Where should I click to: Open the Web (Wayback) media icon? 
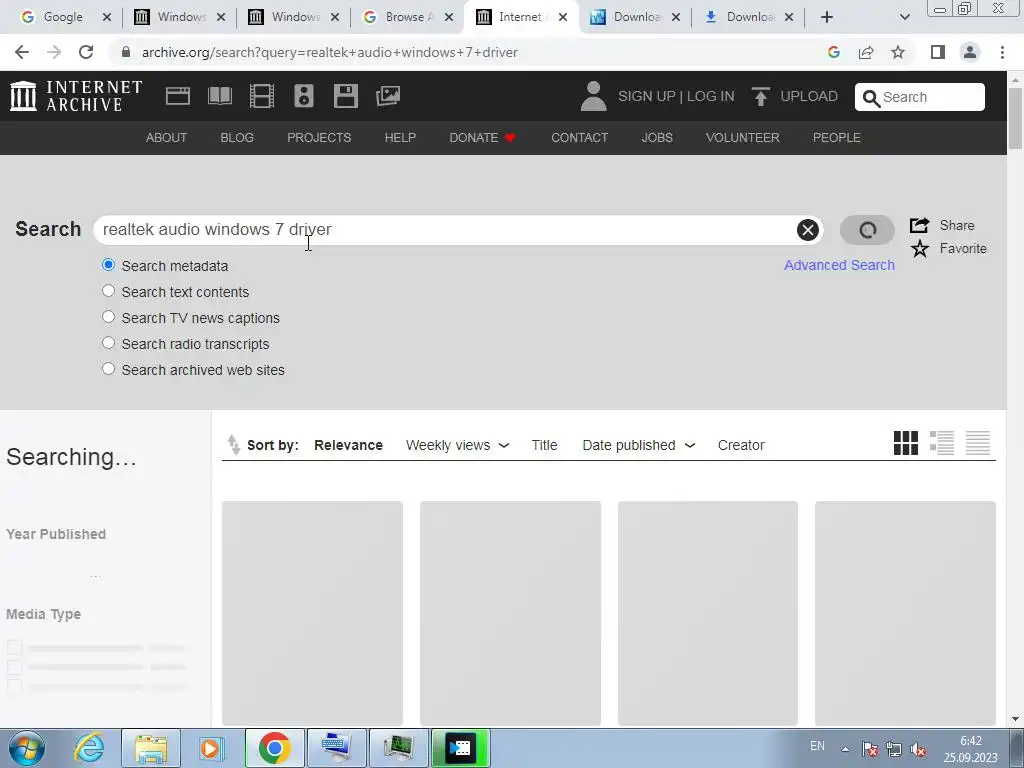tap(178, 96)
